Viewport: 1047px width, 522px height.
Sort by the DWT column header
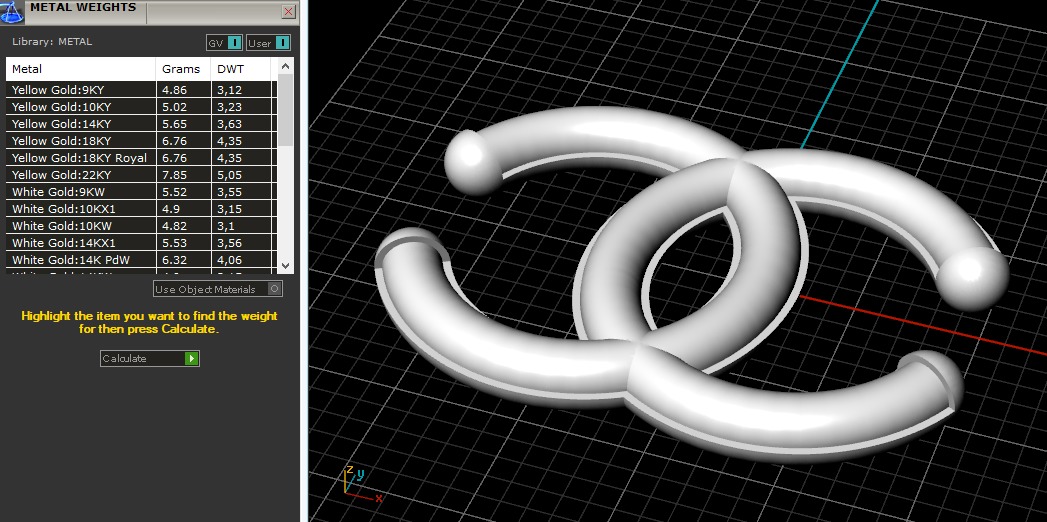pyautogui.click(x=240, y=69)
